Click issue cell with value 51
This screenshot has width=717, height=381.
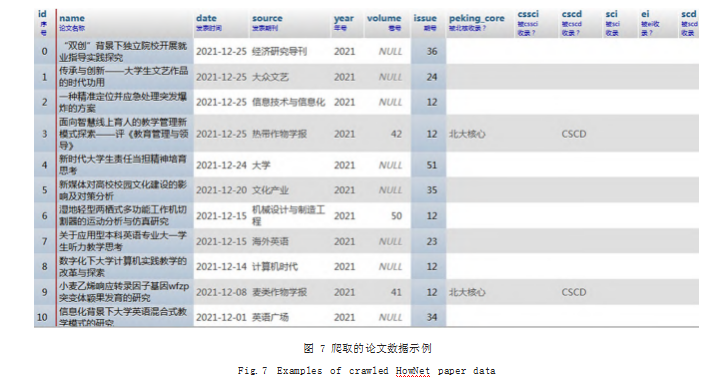point(432,165)
